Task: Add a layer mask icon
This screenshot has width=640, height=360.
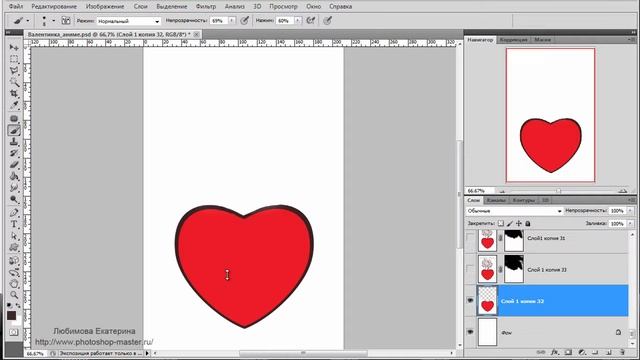Action: click(568, 352)
